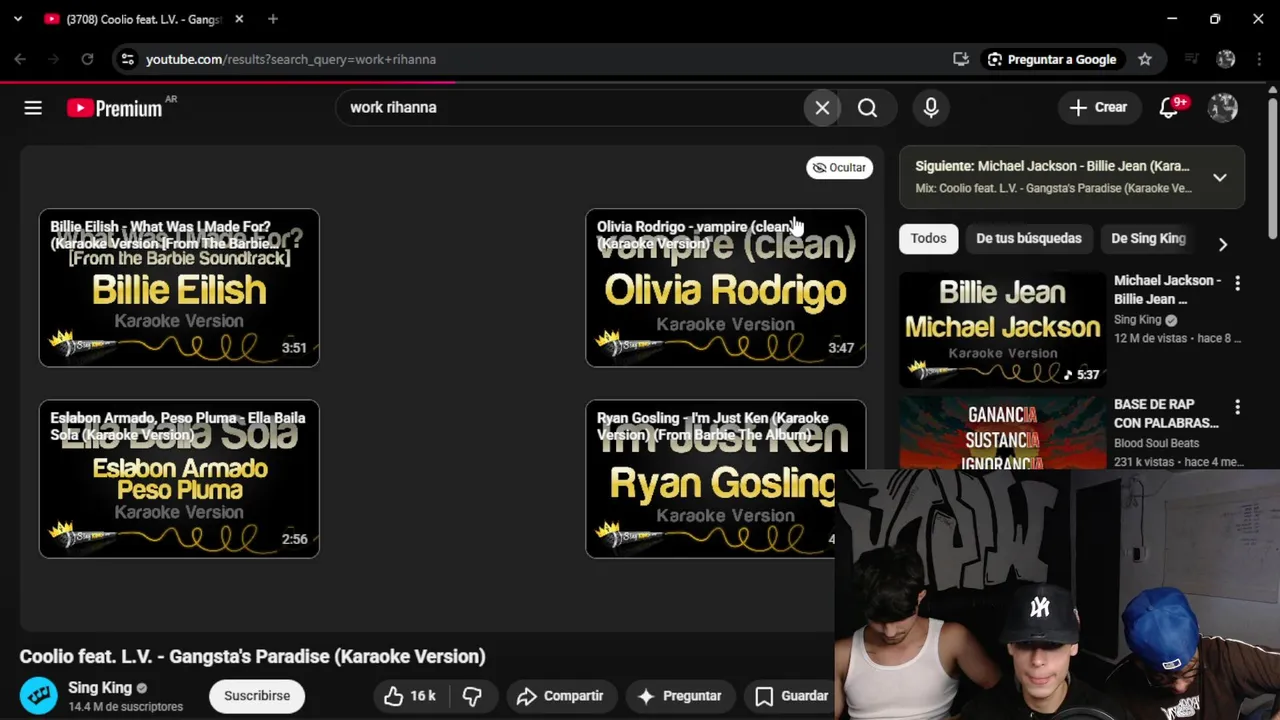View site information icon in address bar
Viewport: 1280px width, 720px height.
[x=127, y=59]
